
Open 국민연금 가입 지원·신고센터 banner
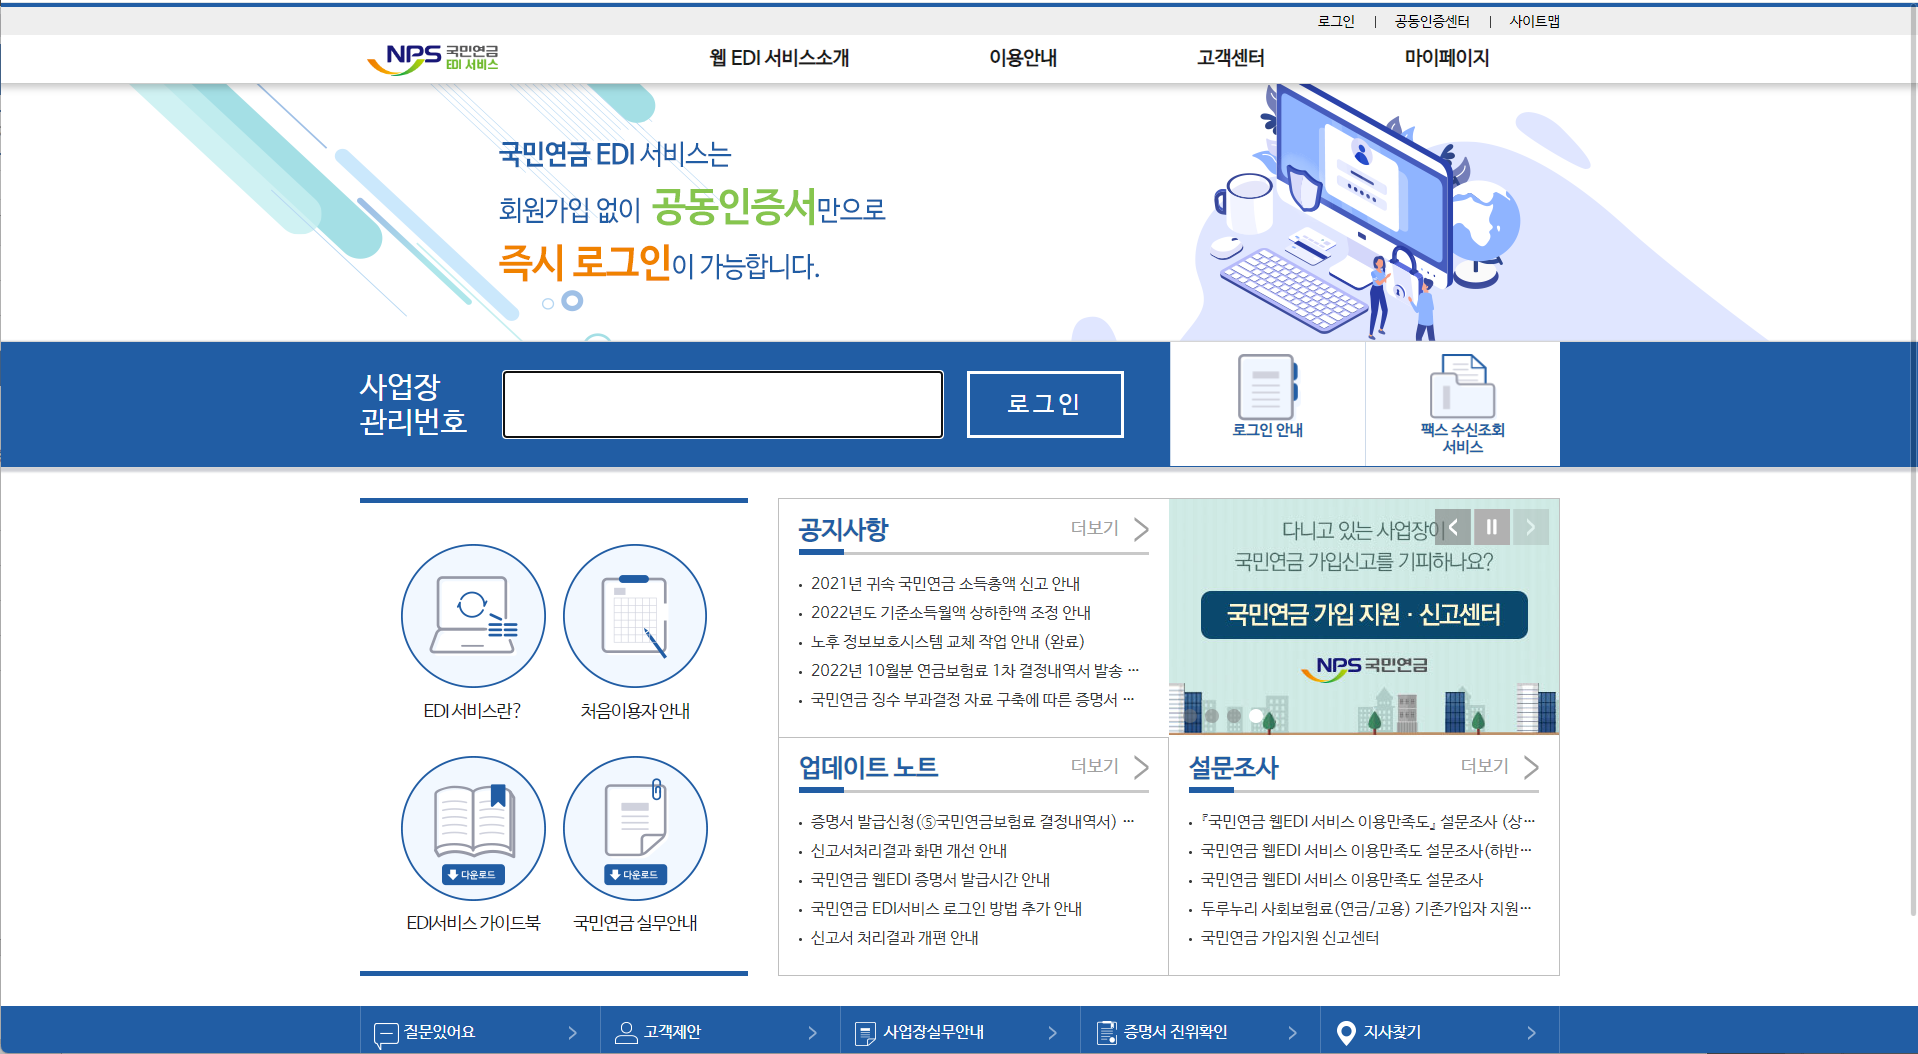tap(1364, 614)
